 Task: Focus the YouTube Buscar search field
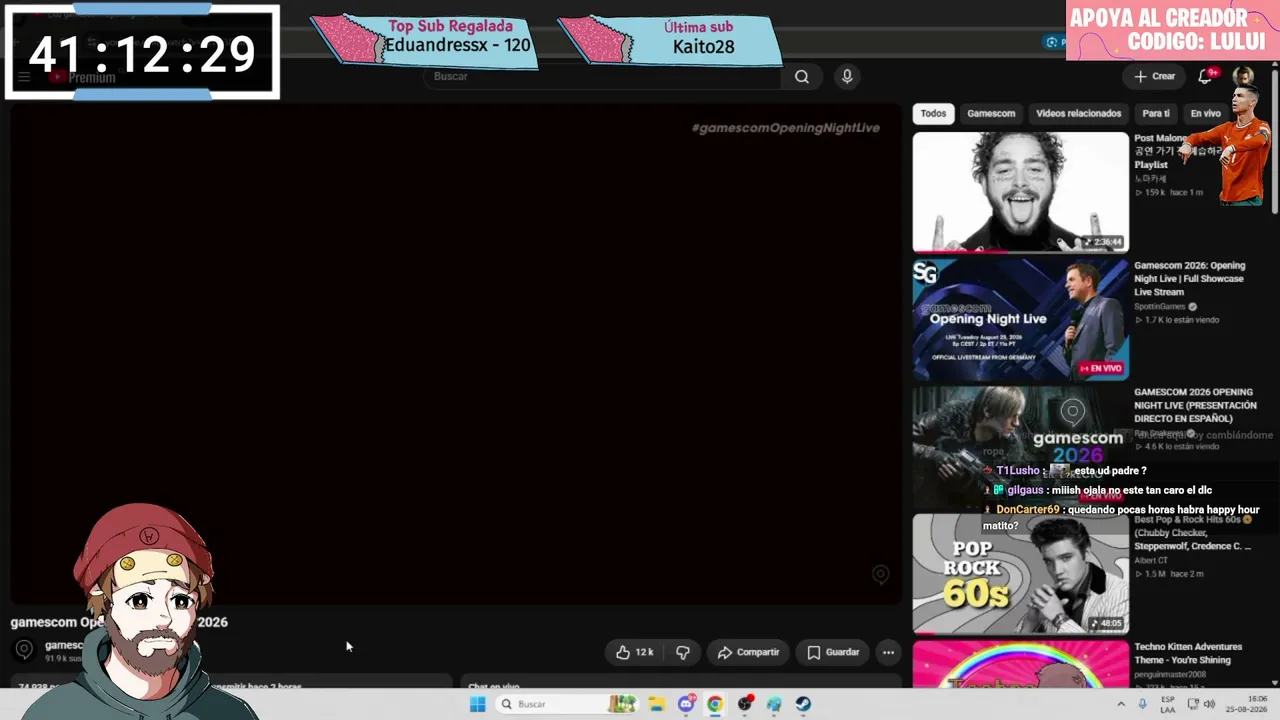(x=603, y=77)
